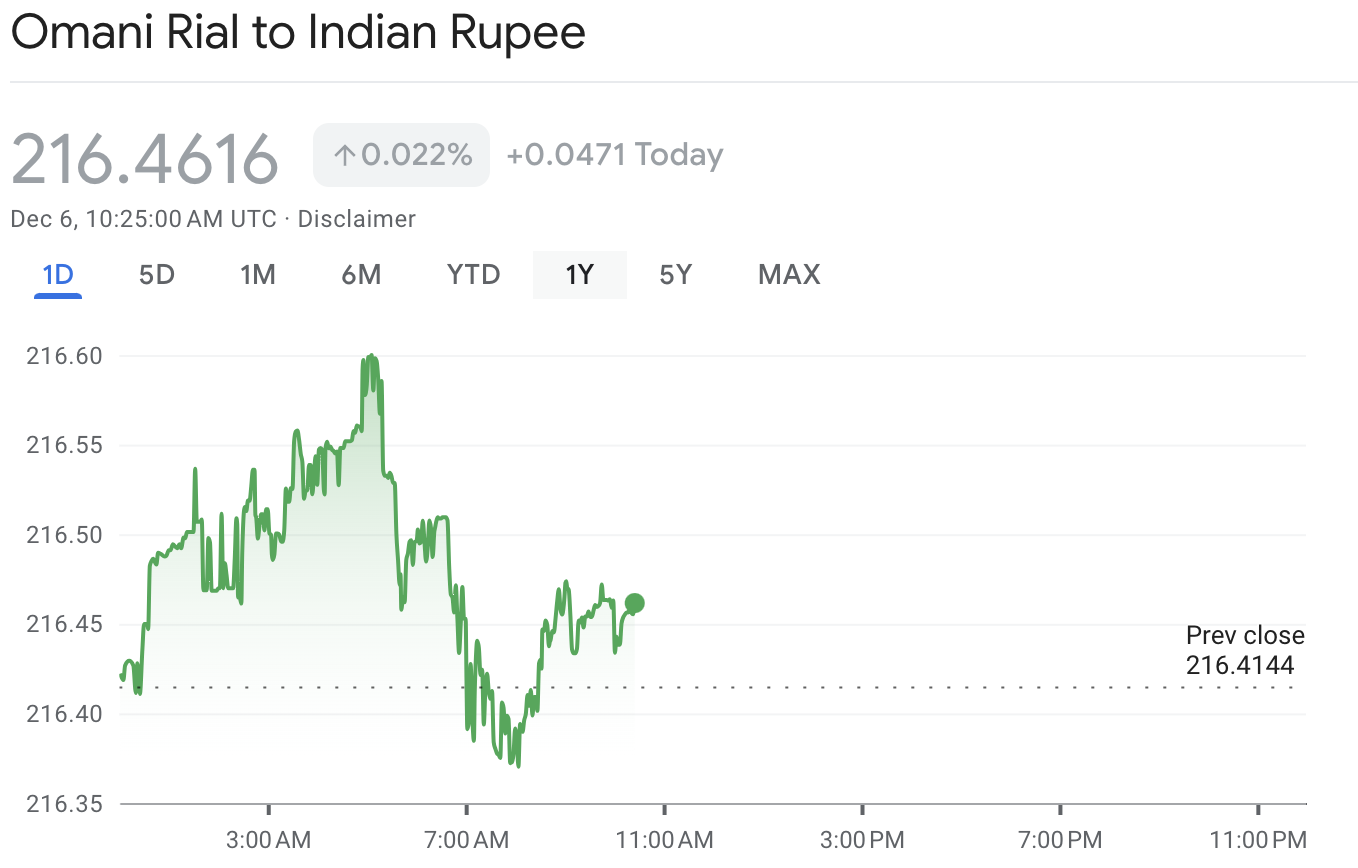Click the 3:00 AM axis marker

tap(268, 838)
